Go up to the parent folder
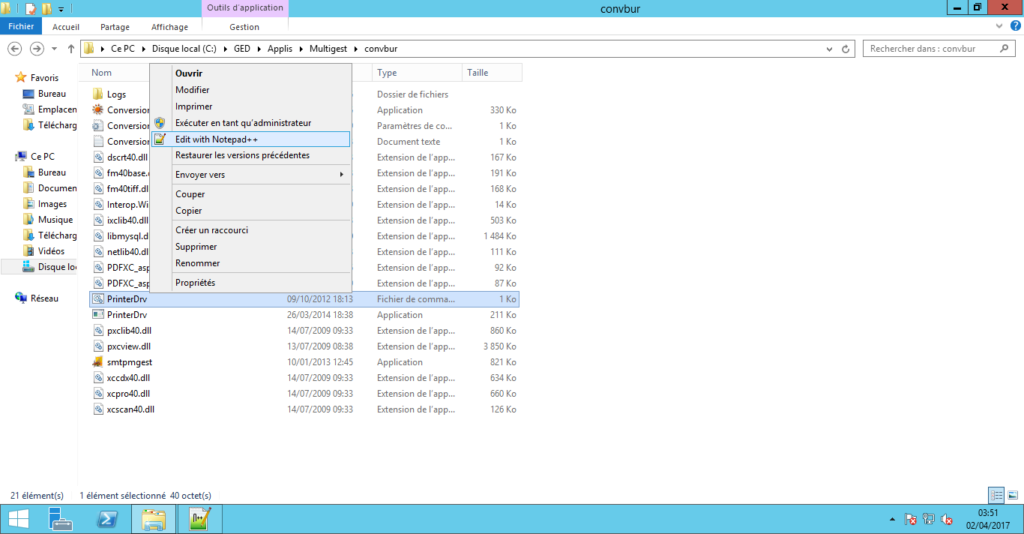Screen dimensions: 1024x534 point(71,48)
